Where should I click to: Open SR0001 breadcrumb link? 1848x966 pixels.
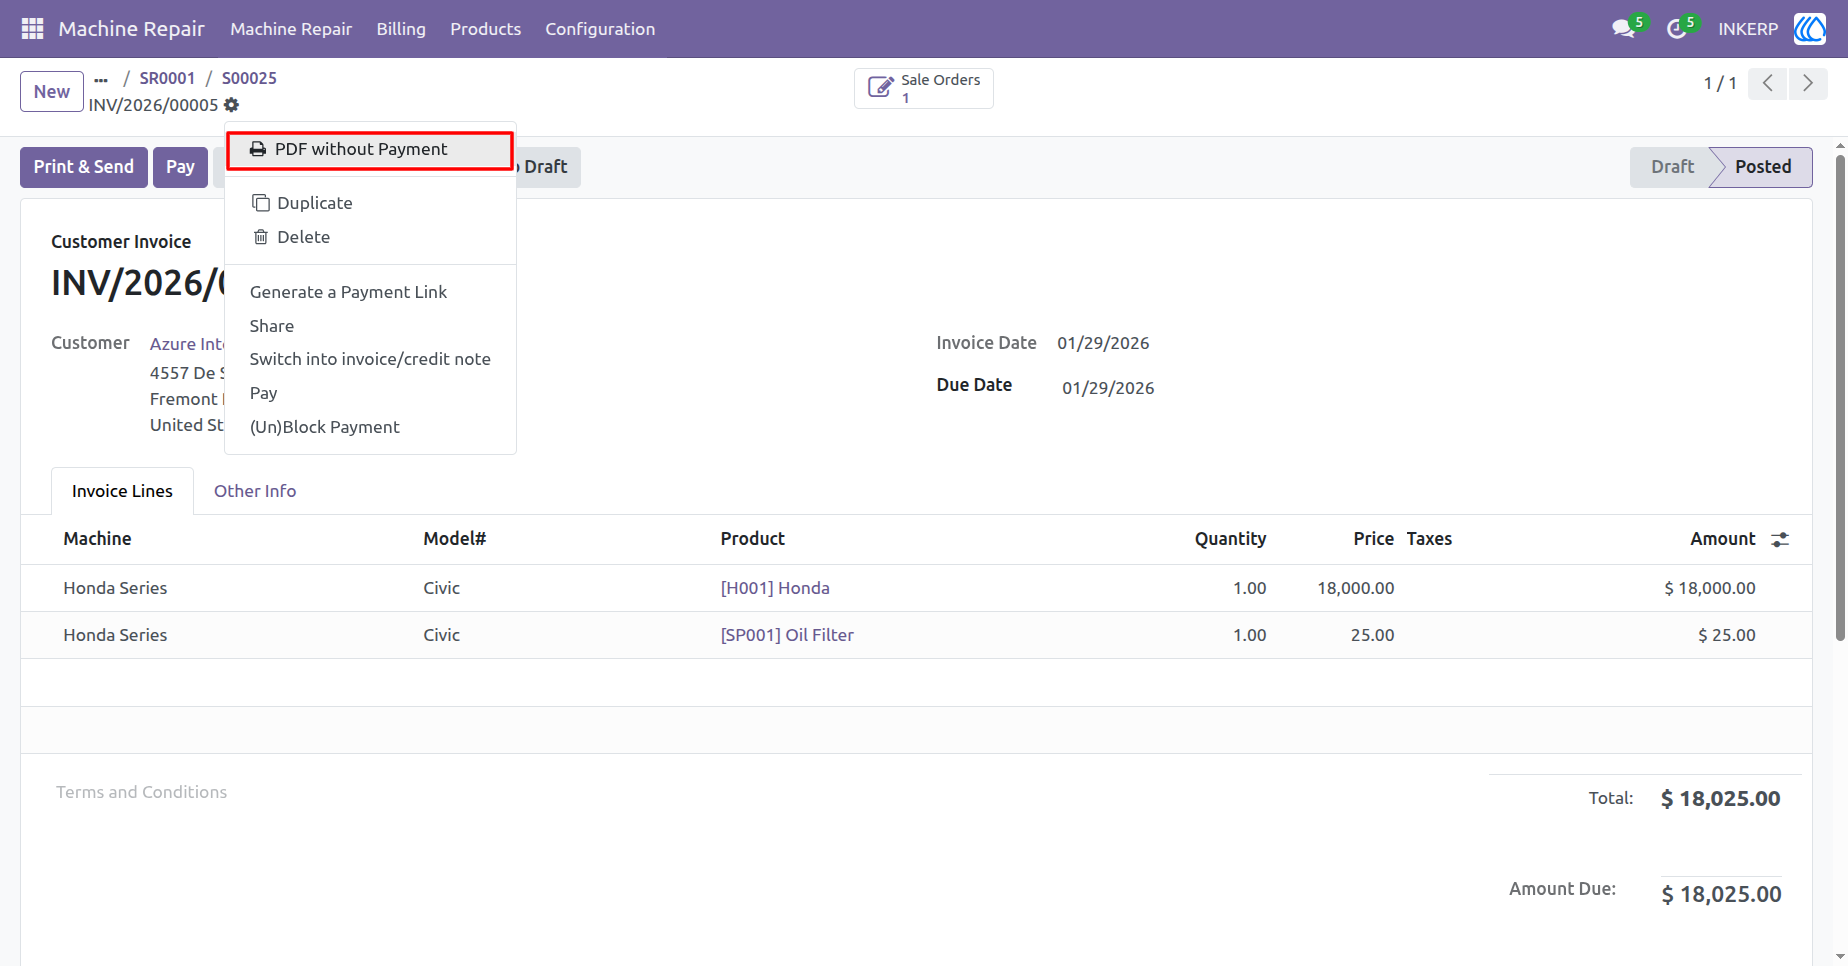(x=167, y=78)
